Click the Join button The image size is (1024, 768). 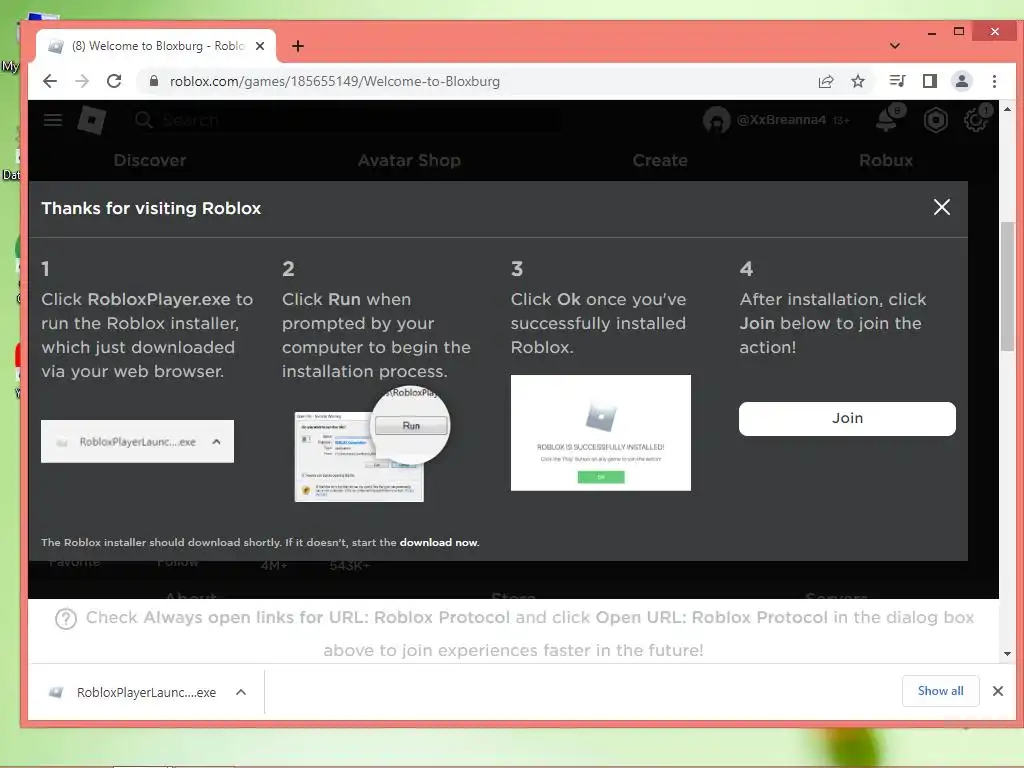(x=847, y=418)
